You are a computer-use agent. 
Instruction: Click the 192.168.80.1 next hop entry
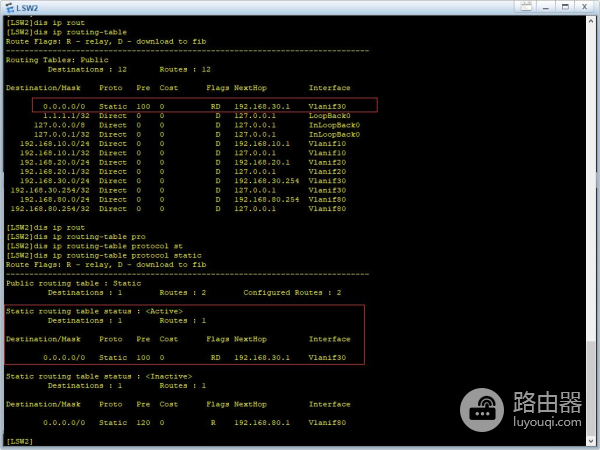[260, 422]
